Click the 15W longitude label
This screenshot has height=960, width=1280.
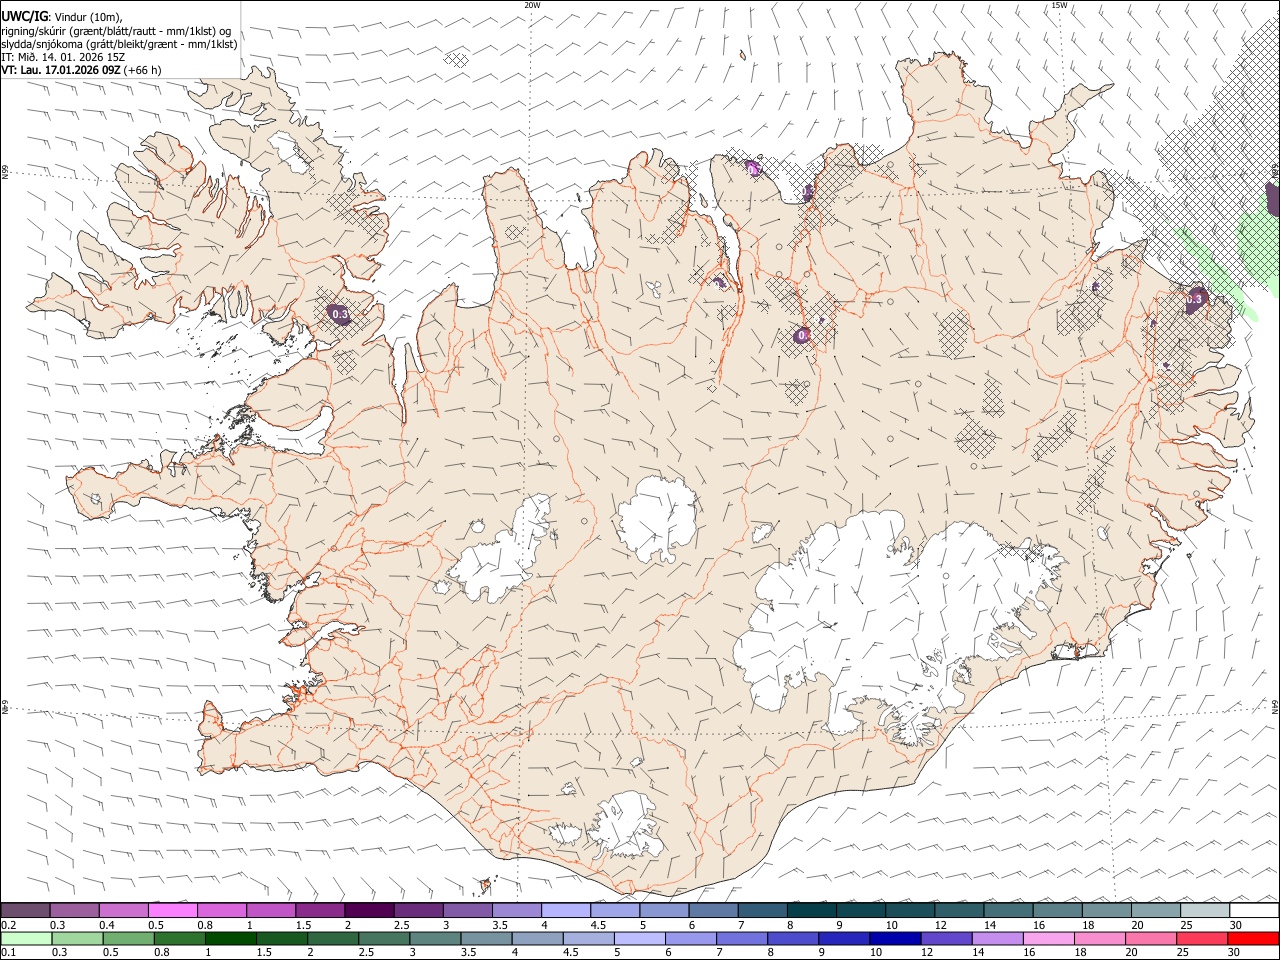1059,5
